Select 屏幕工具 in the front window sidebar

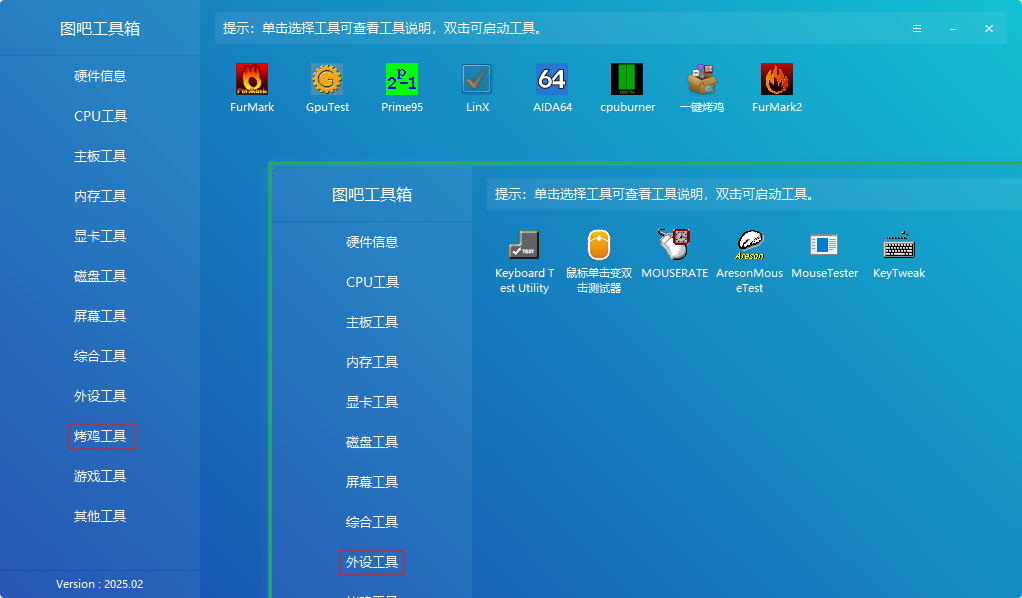tap(372, 483)
